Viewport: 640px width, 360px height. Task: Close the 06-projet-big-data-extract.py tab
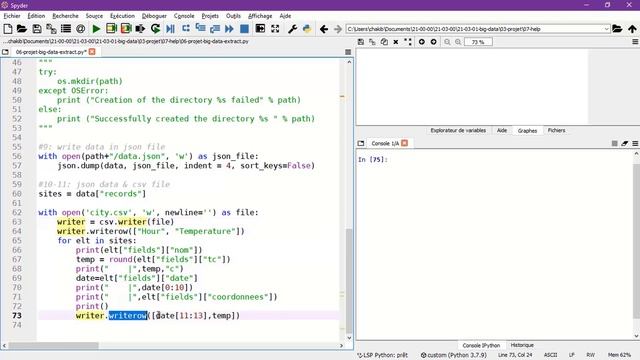[92, 52]
